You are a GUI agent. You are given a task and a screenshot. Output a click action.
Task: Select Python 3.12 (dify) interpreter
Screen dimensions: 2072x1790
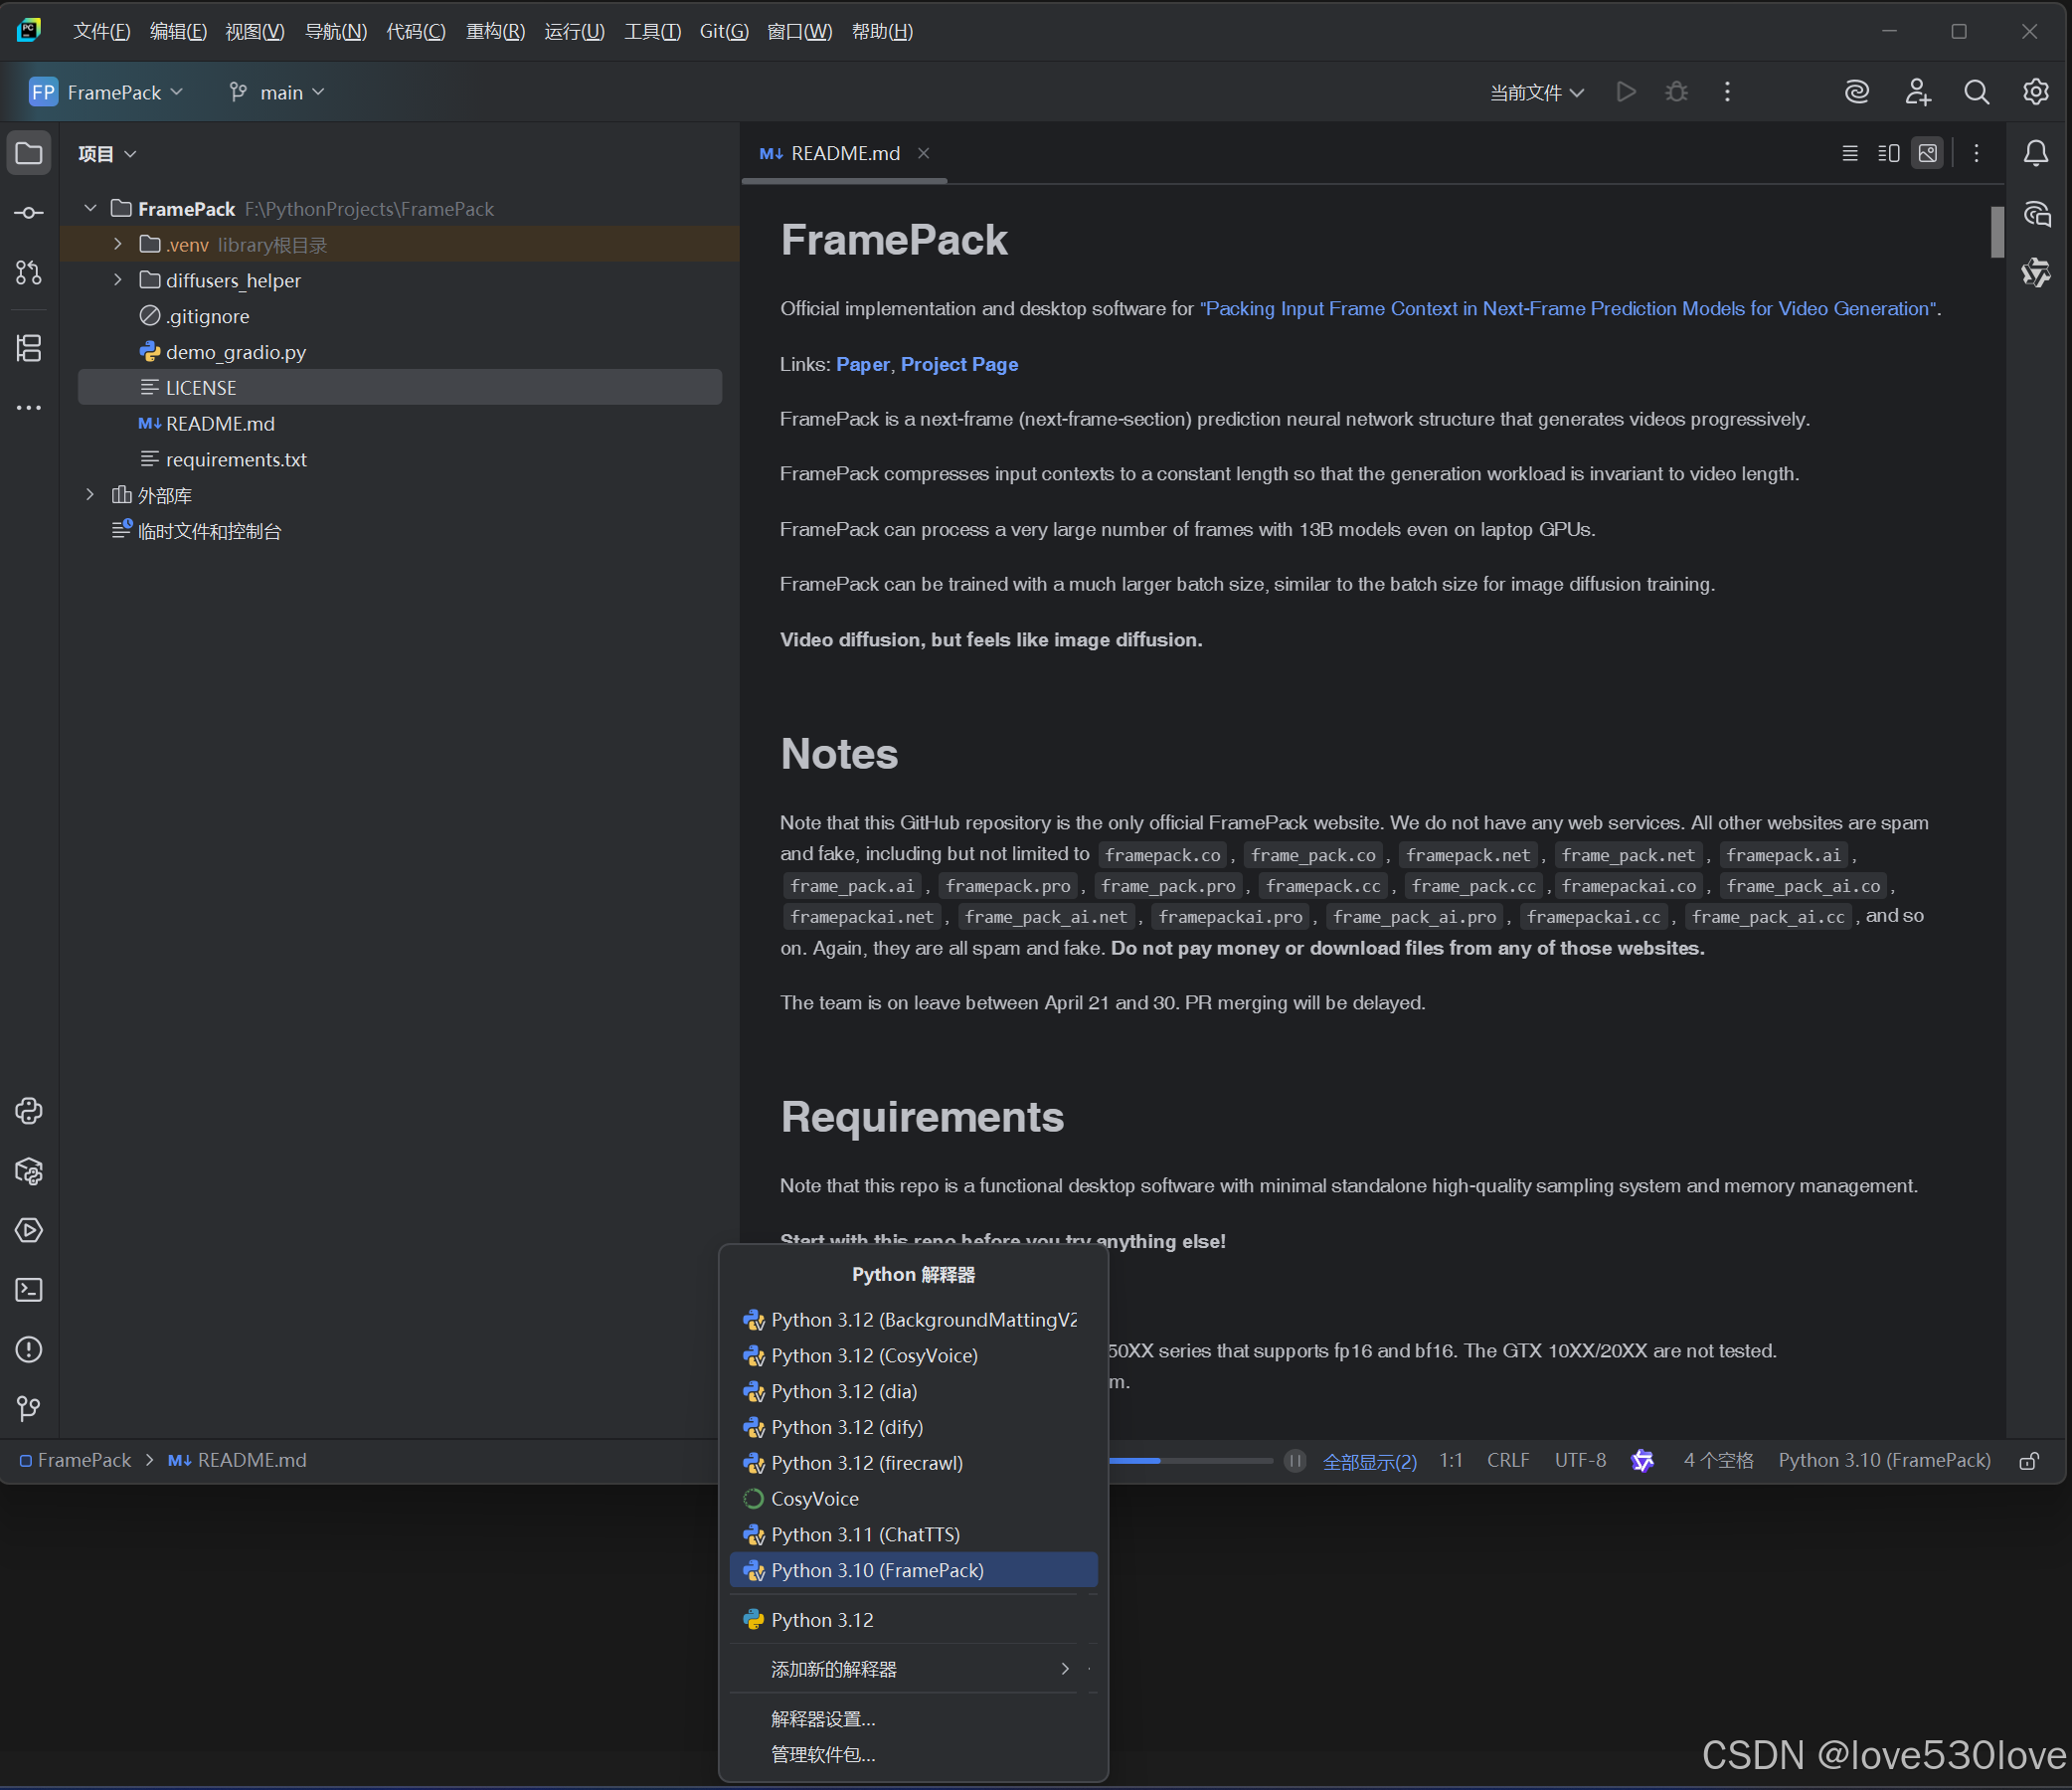847,1427
